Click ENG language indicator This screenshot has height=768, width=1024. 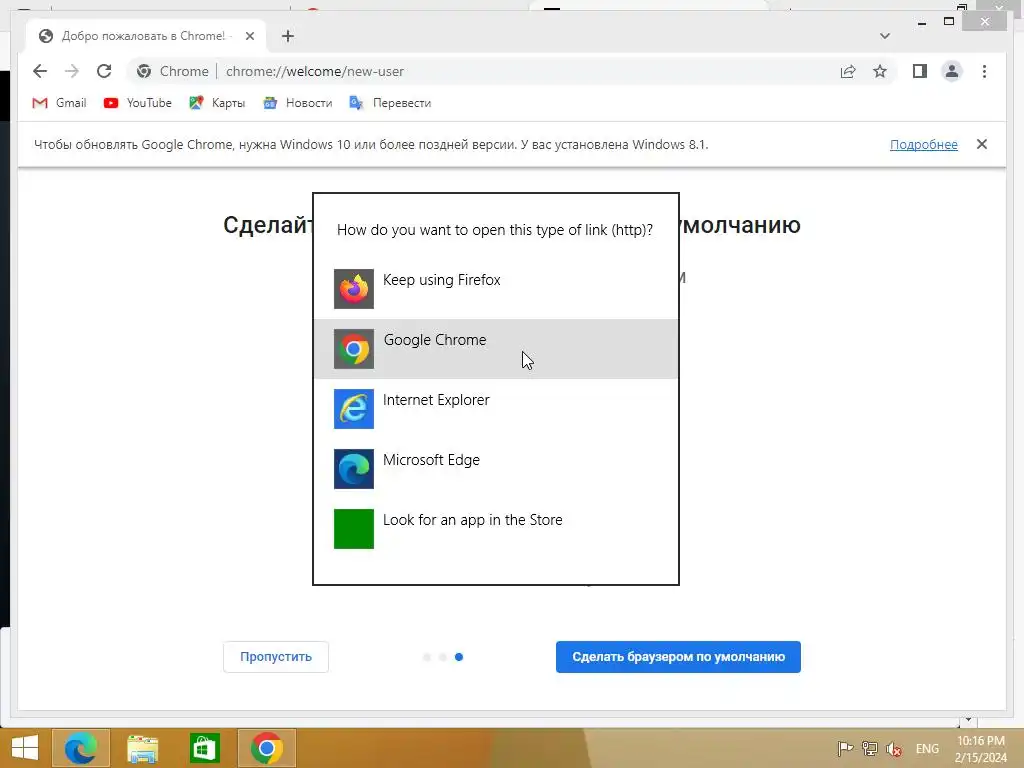[927, 749]
